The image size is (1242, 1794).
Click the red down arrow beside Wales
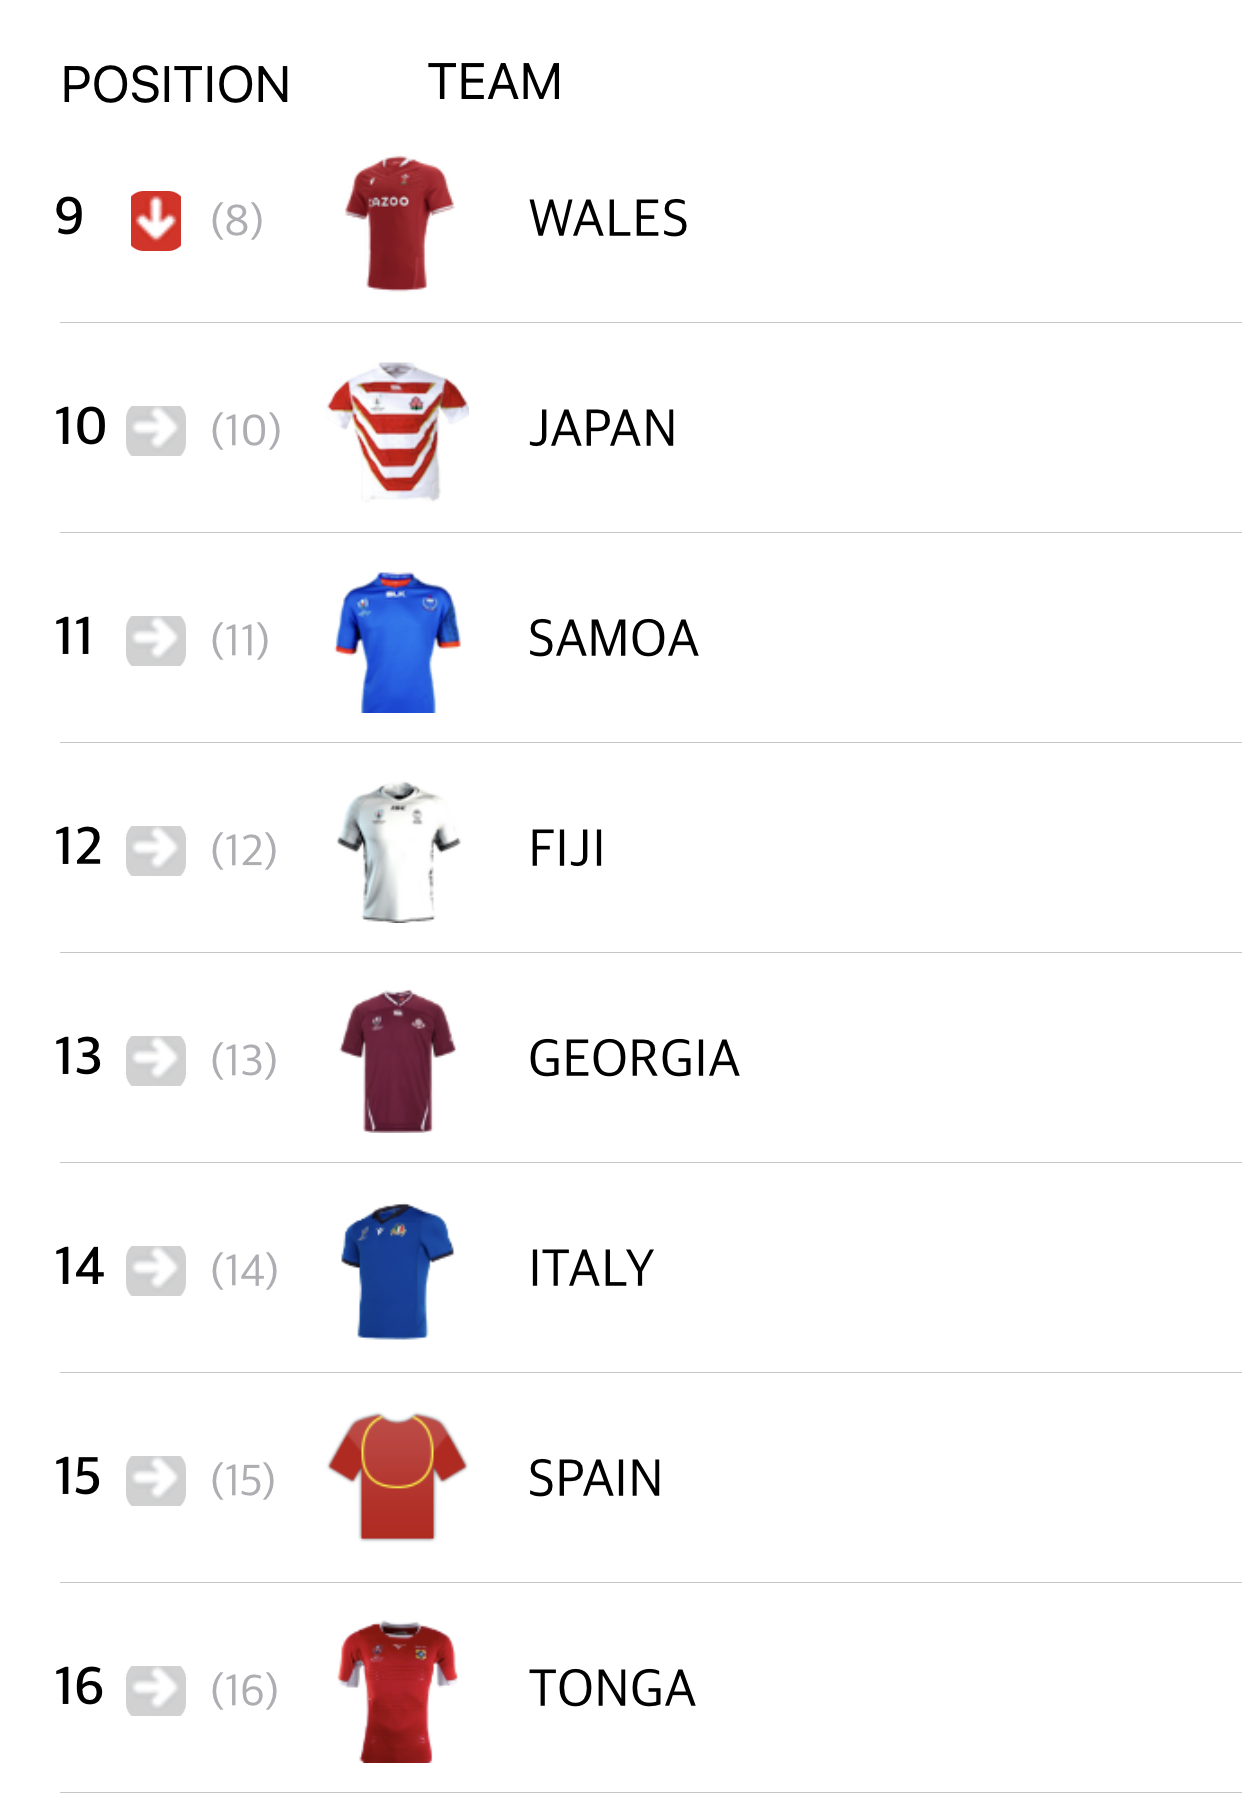[156, 220]
